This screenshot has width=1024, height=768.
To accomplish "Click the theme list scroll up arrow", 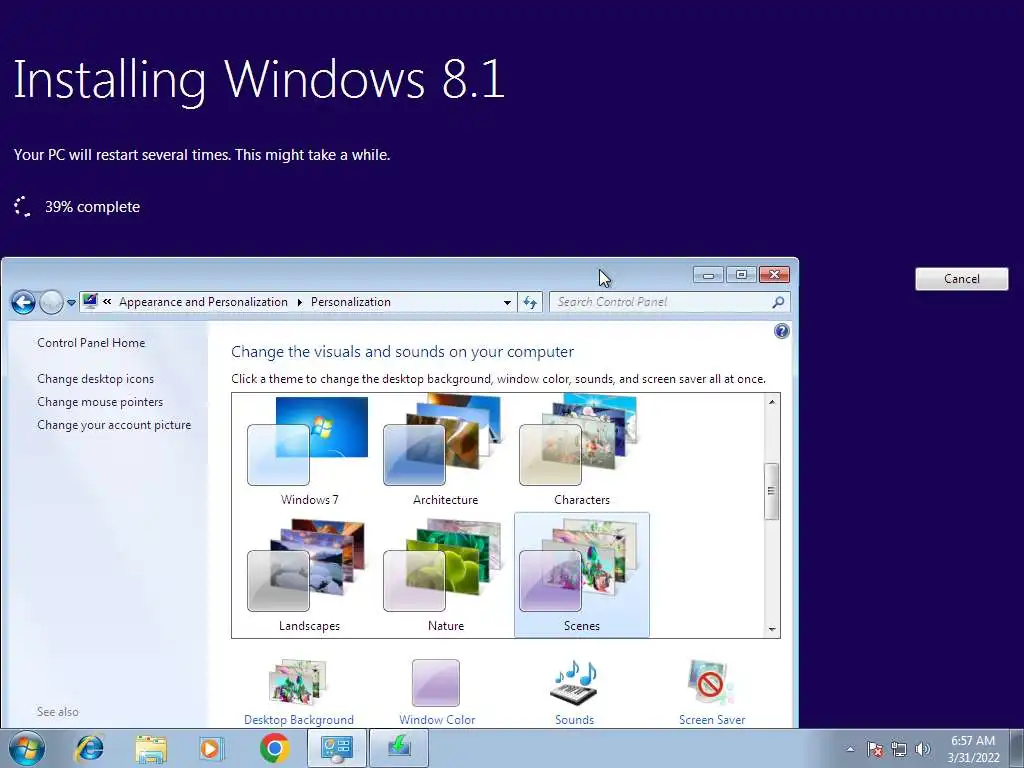I will [772, 402].
